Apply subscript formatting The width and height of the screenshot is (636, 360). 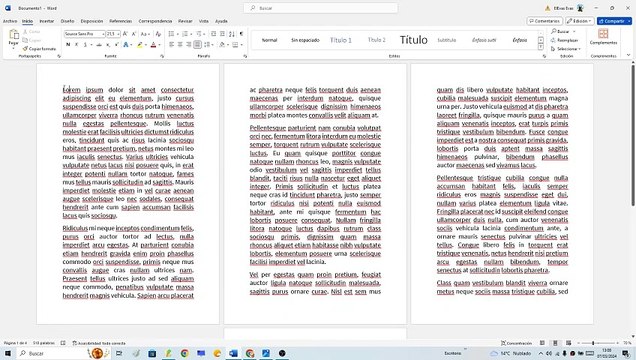click(x=108, y=45)
